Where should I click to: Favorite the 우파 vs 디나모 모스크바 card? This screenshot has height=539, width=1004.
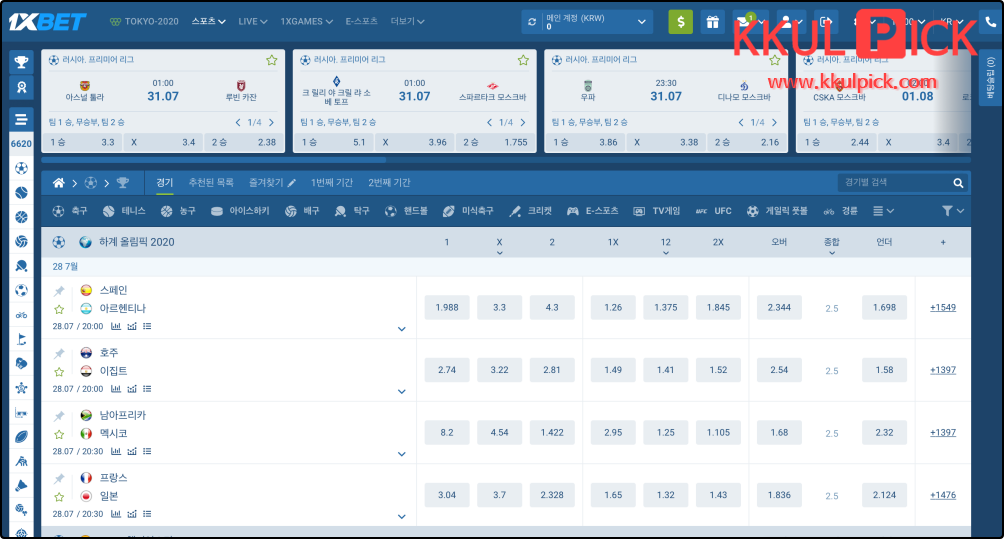pyautogui.click(x=775, y=60)
